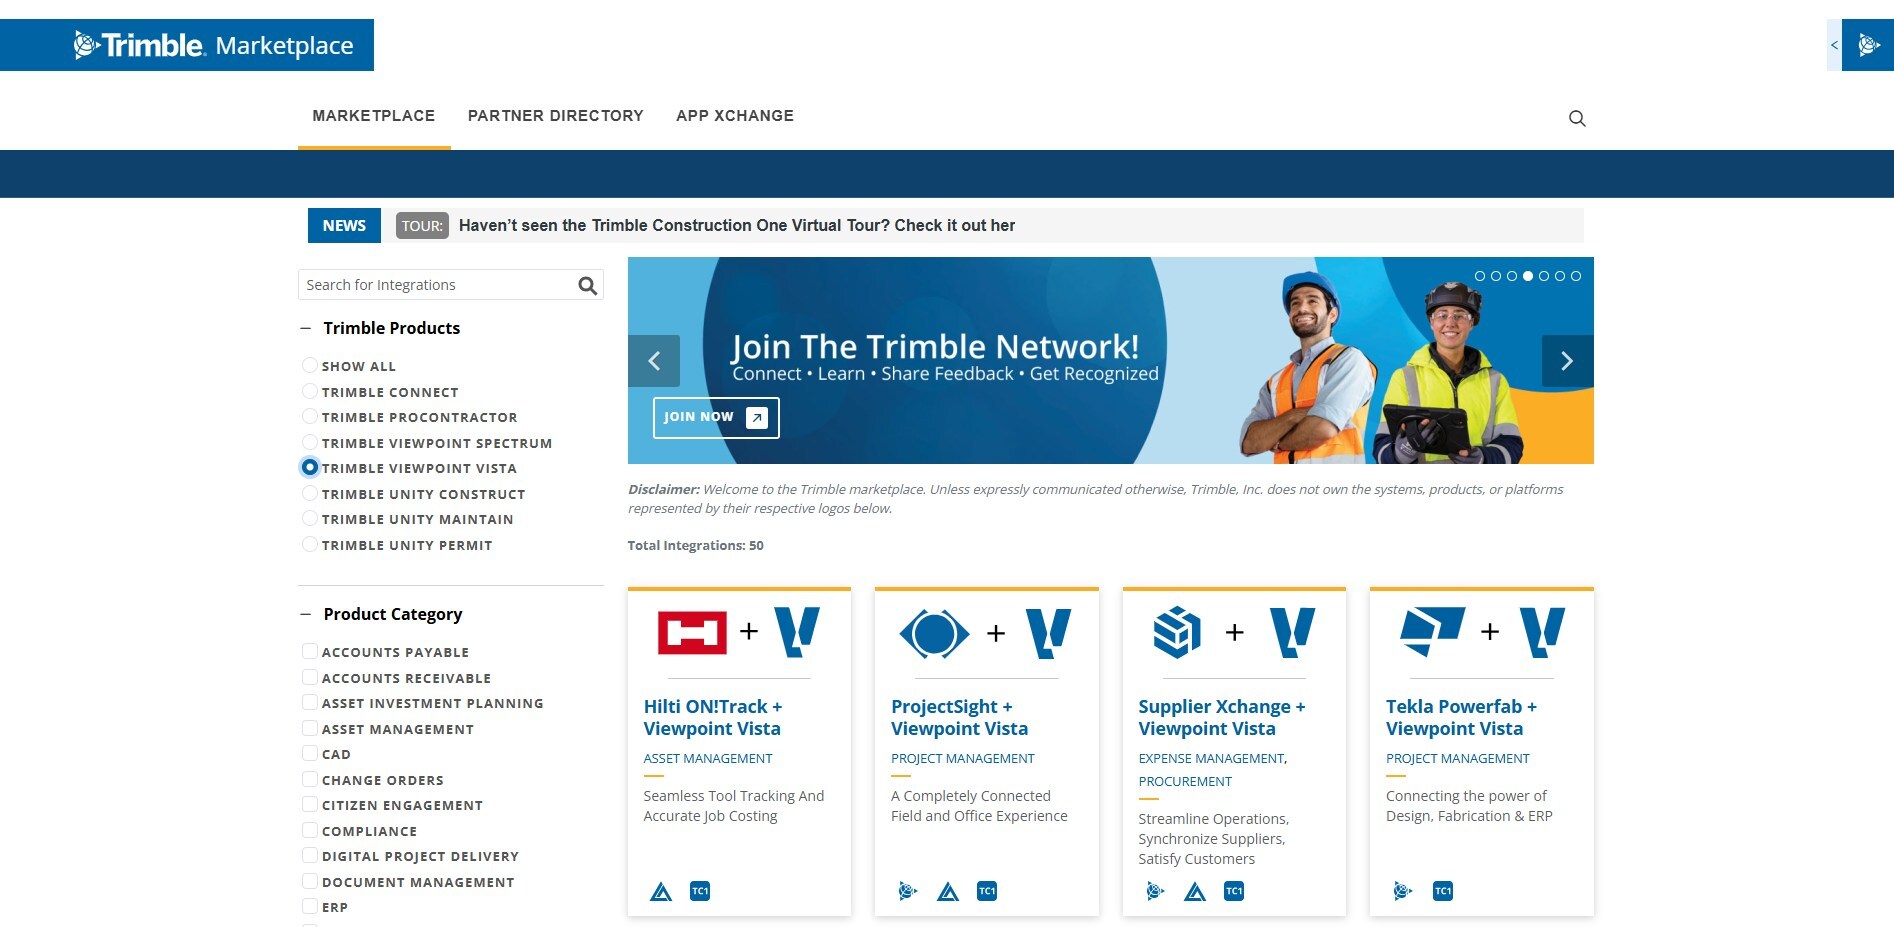Select the Show All filter option
1894x927 pixels.
pyautogui.click(x=310, y=365)
